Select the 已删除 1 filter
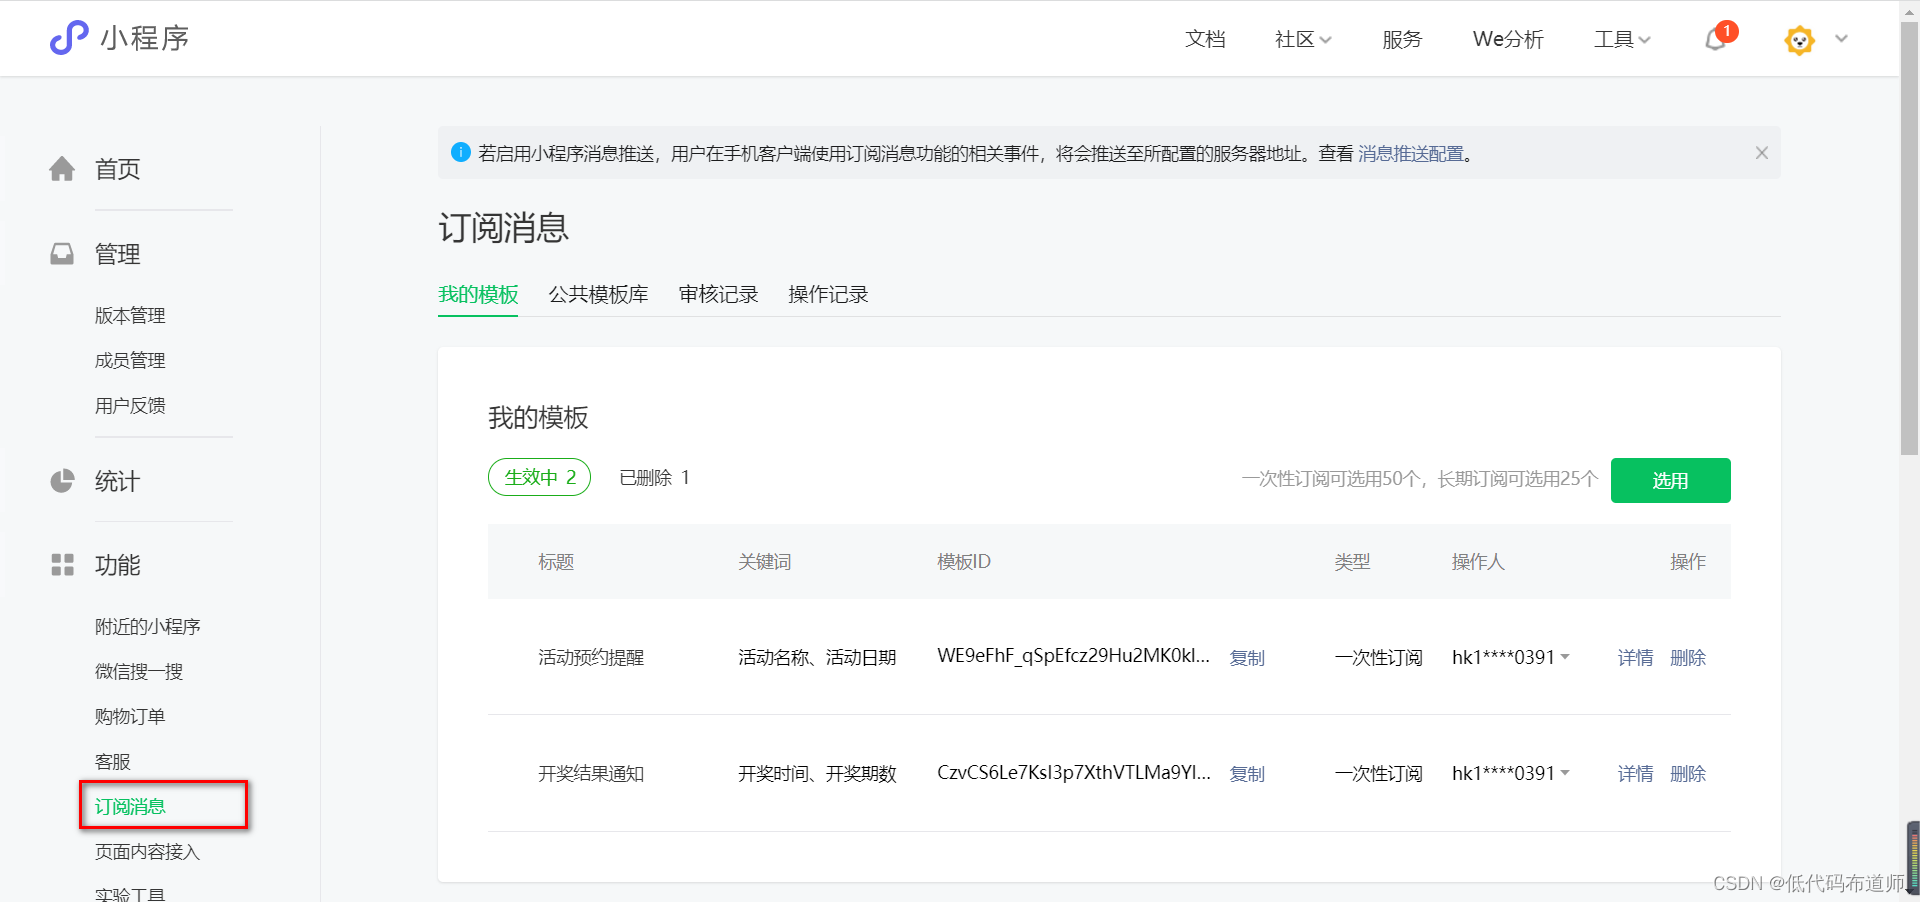The image size is (1920, 902). tap(655, 478)
